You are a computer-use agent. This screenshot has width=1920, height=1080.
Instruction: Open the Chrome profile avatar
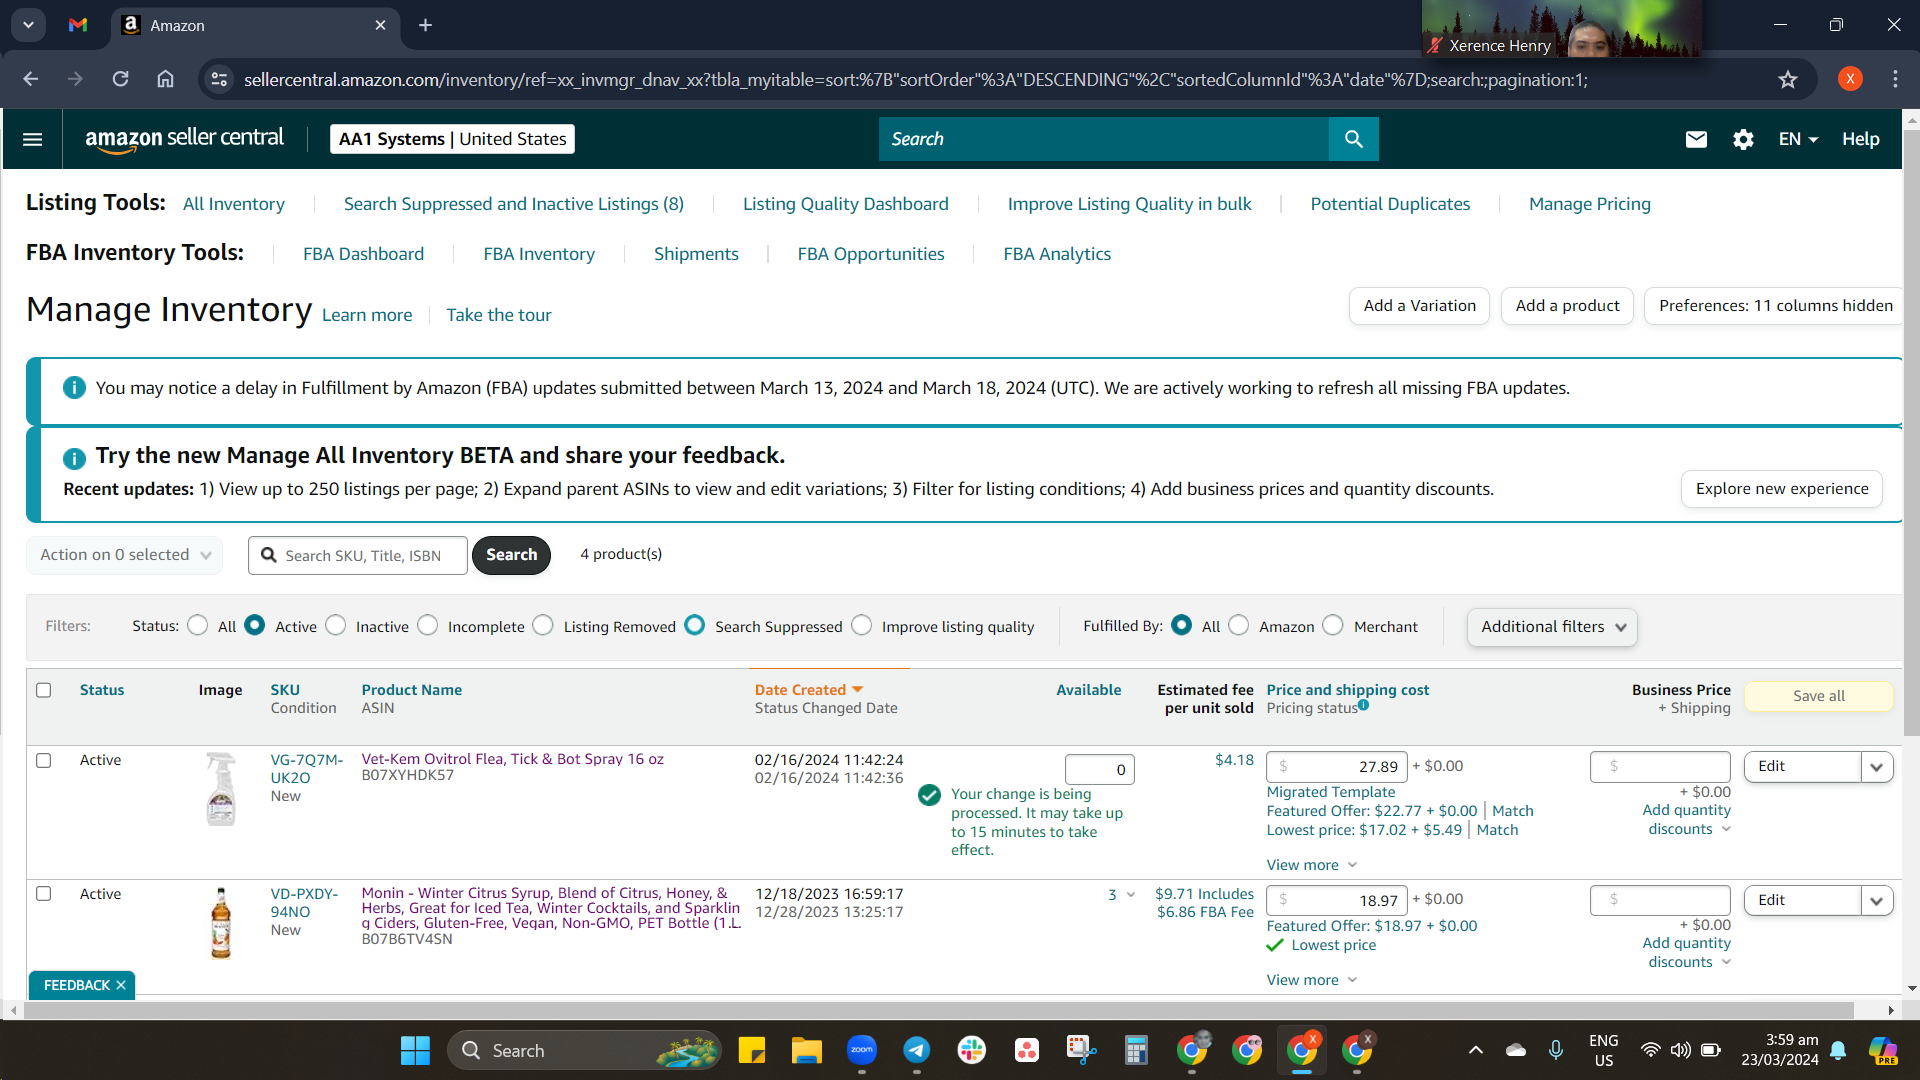(1850, 79)
